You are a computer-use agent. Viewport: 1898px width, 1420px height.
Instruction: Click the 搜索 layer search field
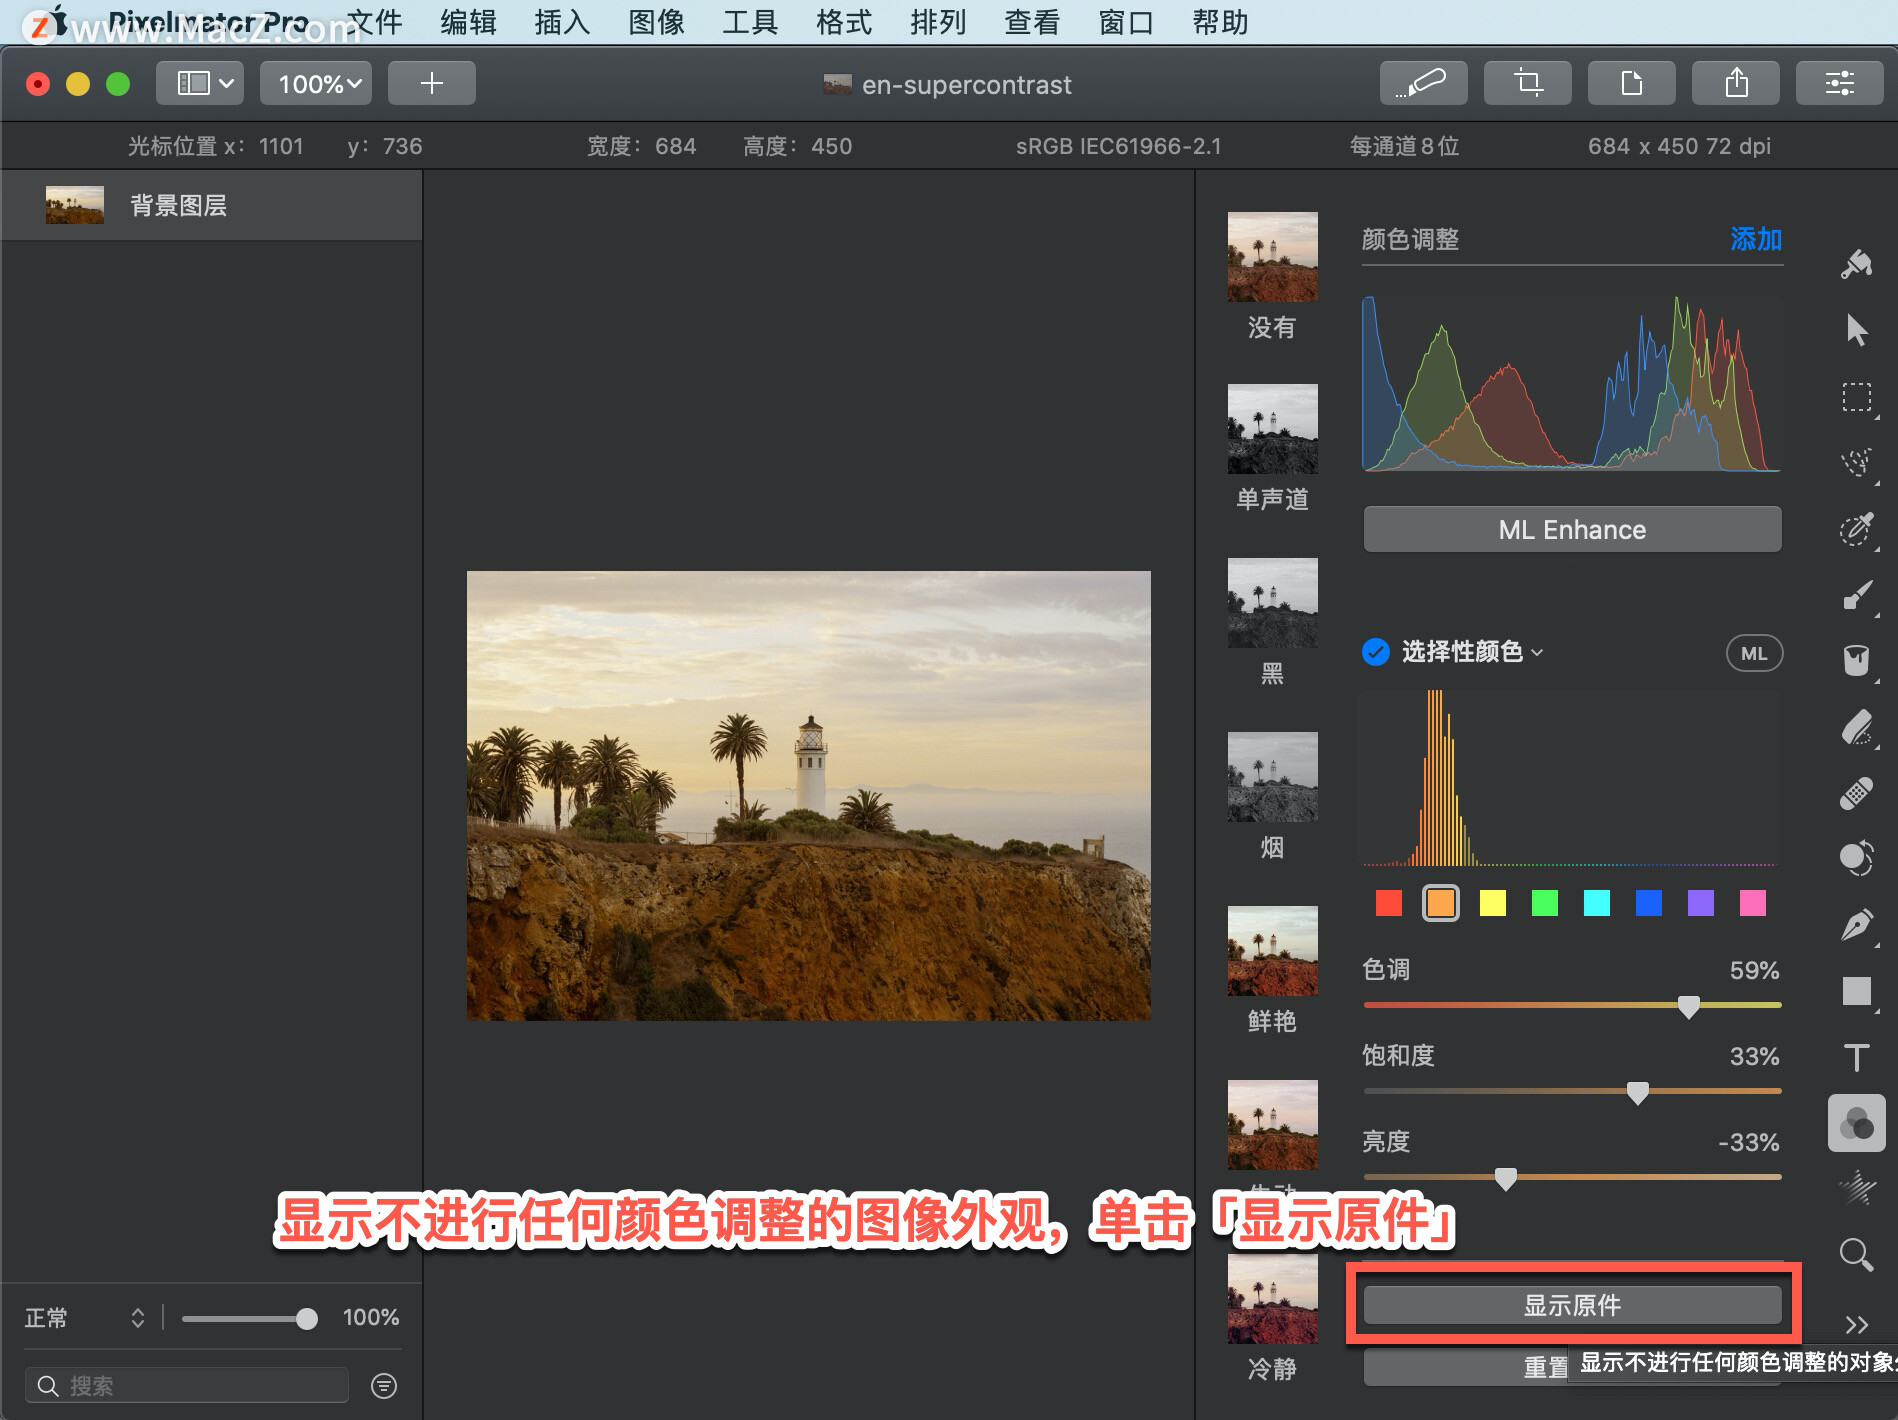click(x=187, y=1385)
